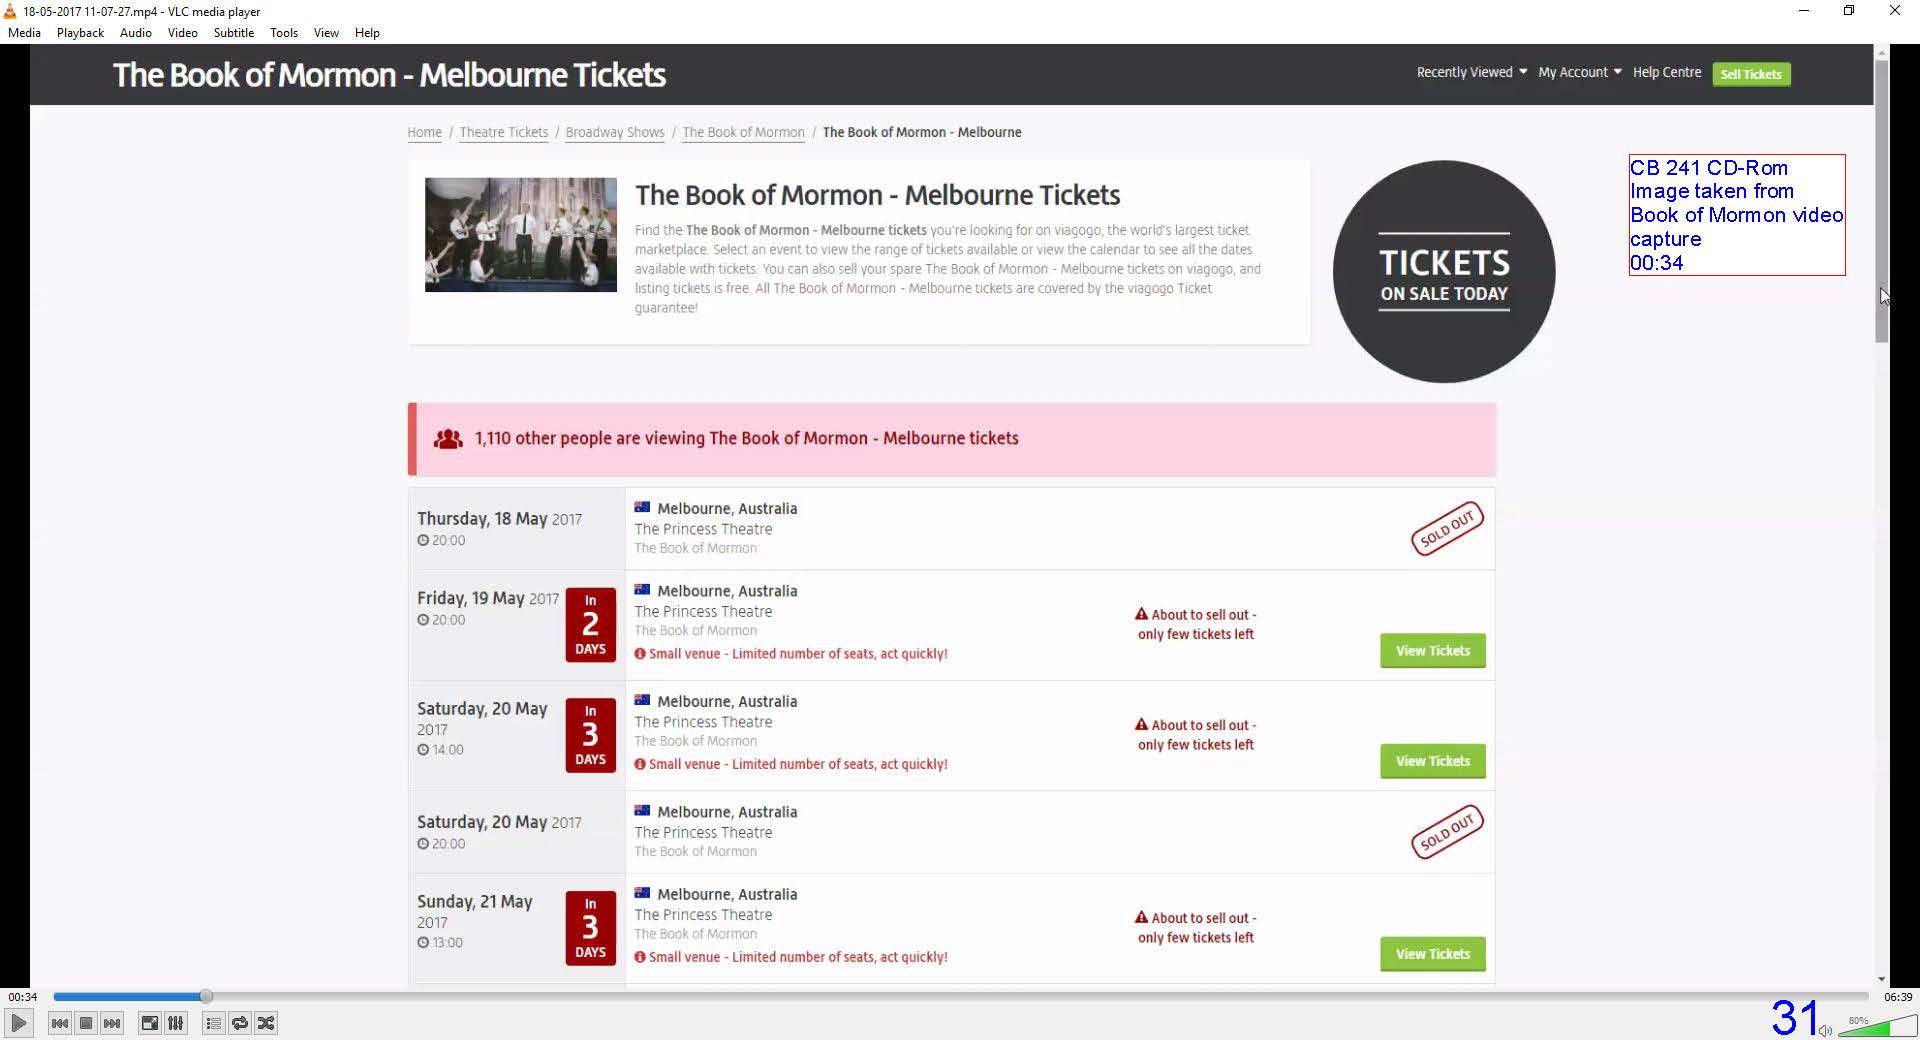This screenshot has width=1920, height=1040.
Task: Expand My Account dropdown
Action: click(1579, 72)
